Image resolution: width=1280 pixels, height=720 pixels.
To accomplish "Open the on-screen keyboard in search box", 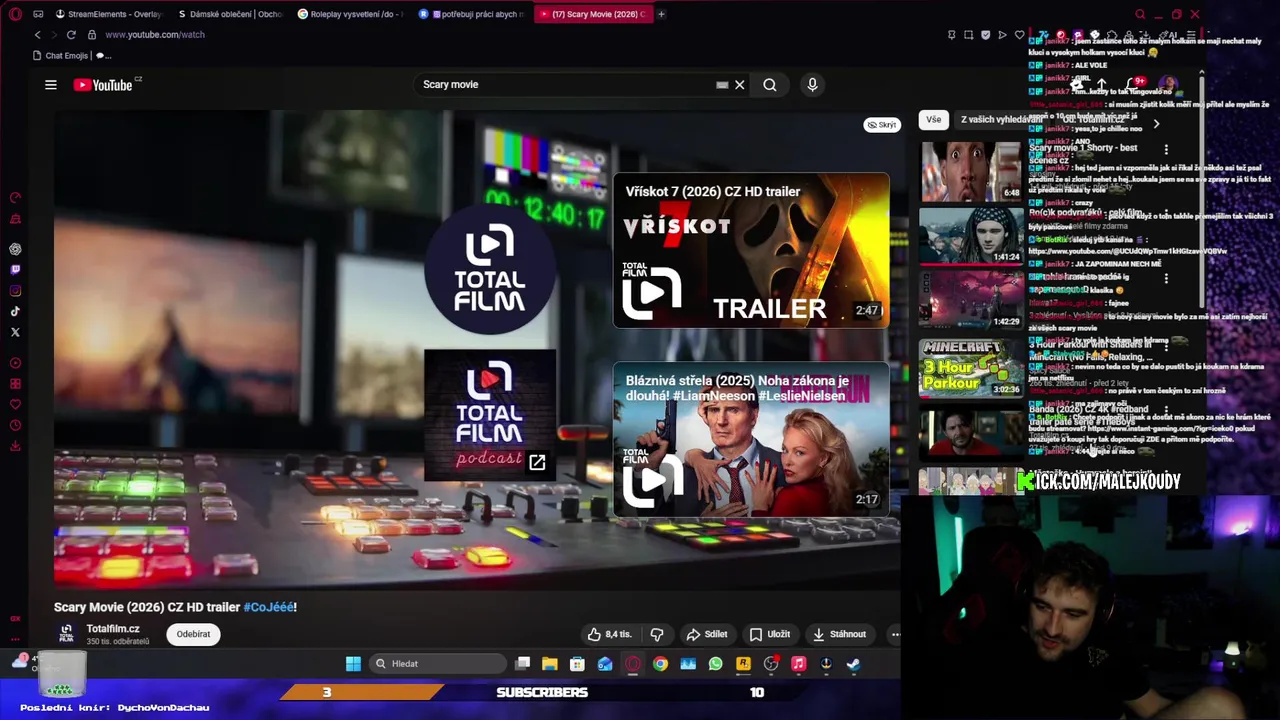I will [x=722, y=85].
